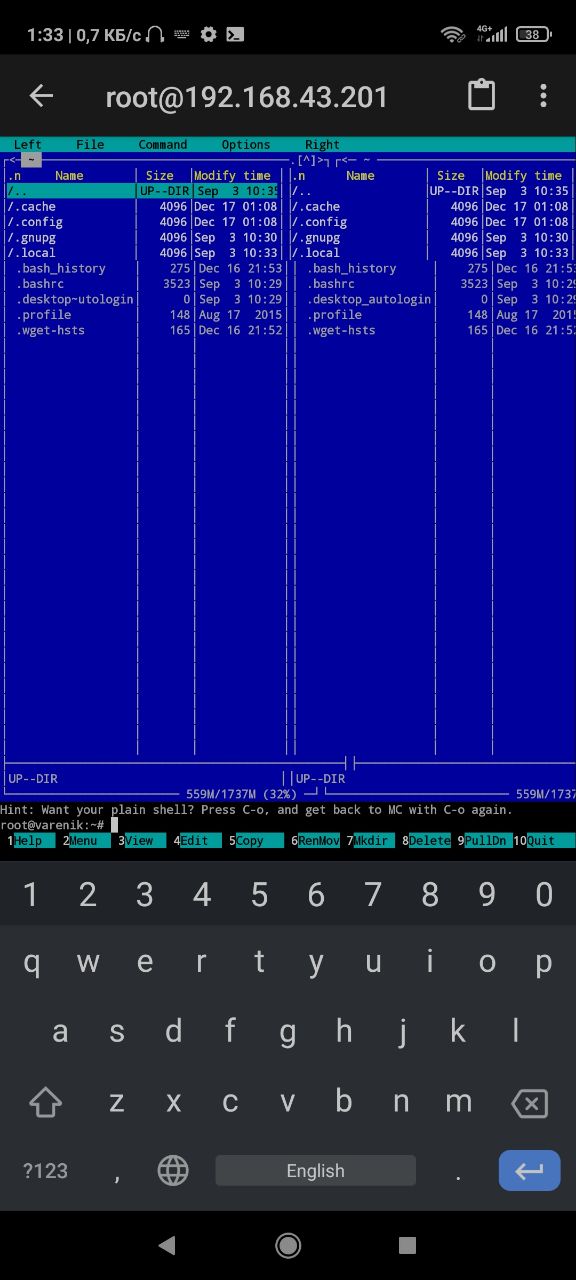Tap the Android recents square button

point(407,1244)
